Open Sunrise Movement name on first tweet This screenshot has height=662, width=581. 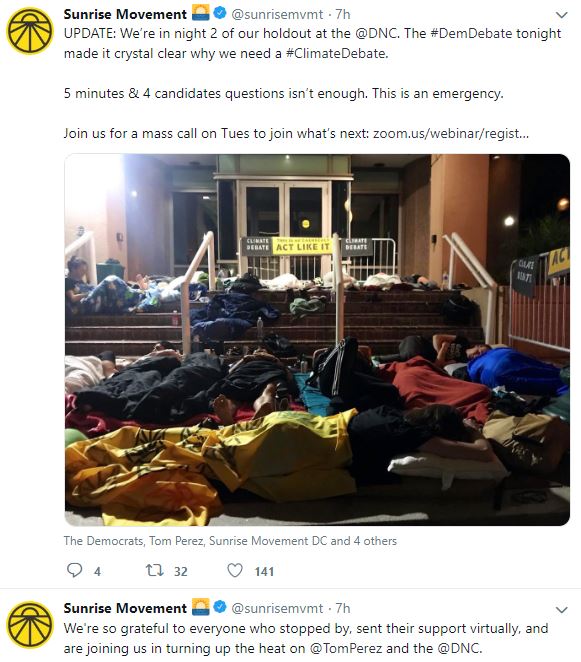(125, 14)
